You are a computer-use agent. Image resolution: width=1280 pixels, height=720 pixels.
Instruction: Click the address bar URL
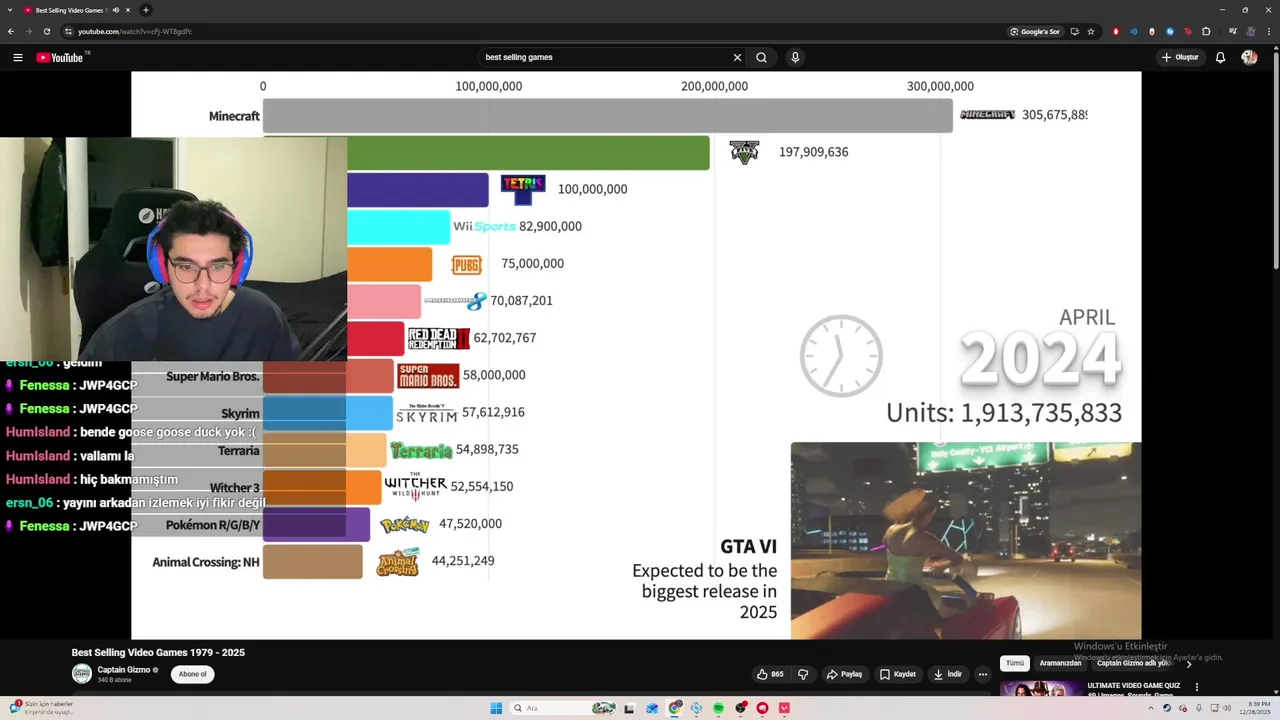click(135, 31)
